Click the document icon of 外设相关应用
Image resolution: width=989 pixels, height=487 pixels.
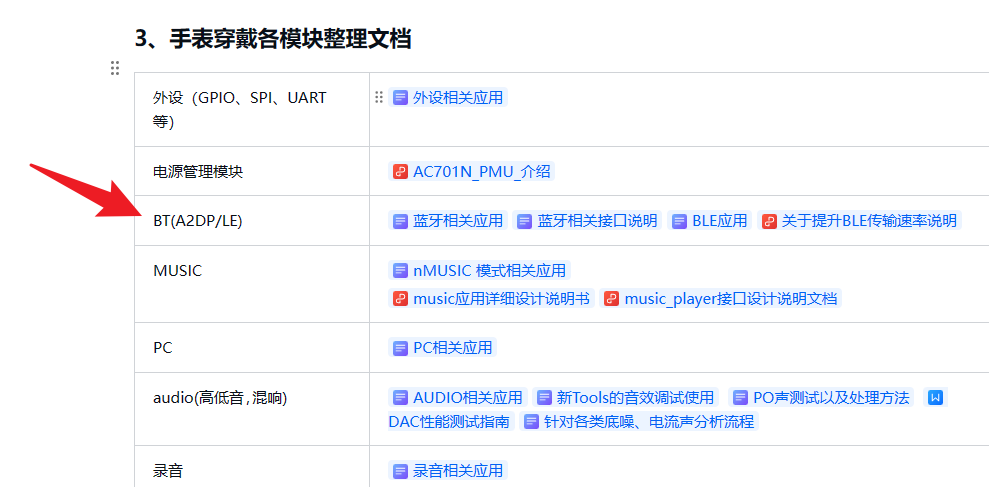(400, 98)
